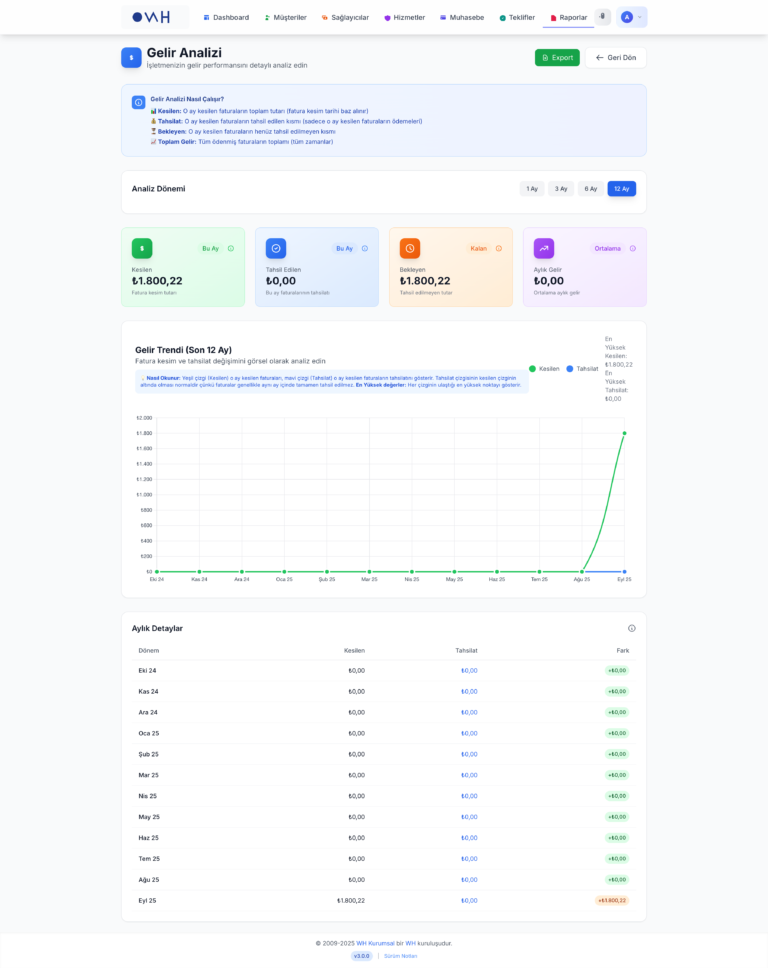Click the purple trend icon on Aylık Gelir card
768x968 pixels.
[x=544, y=248]
